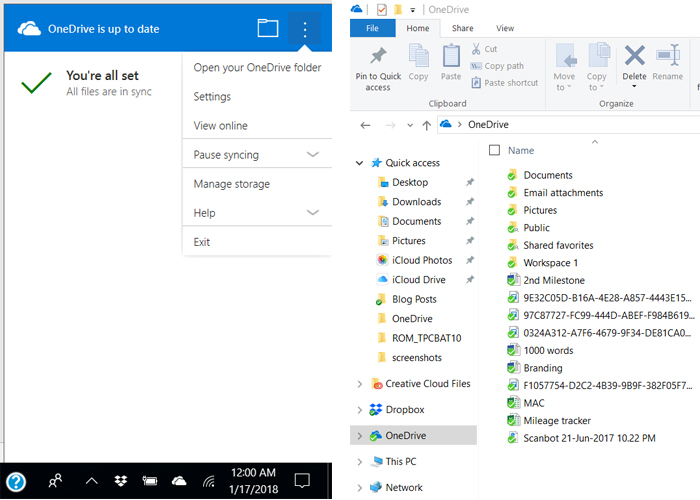Screen dimensions: 700x500
Task: Click the Copy ribbon button
Action: (418, 62)
